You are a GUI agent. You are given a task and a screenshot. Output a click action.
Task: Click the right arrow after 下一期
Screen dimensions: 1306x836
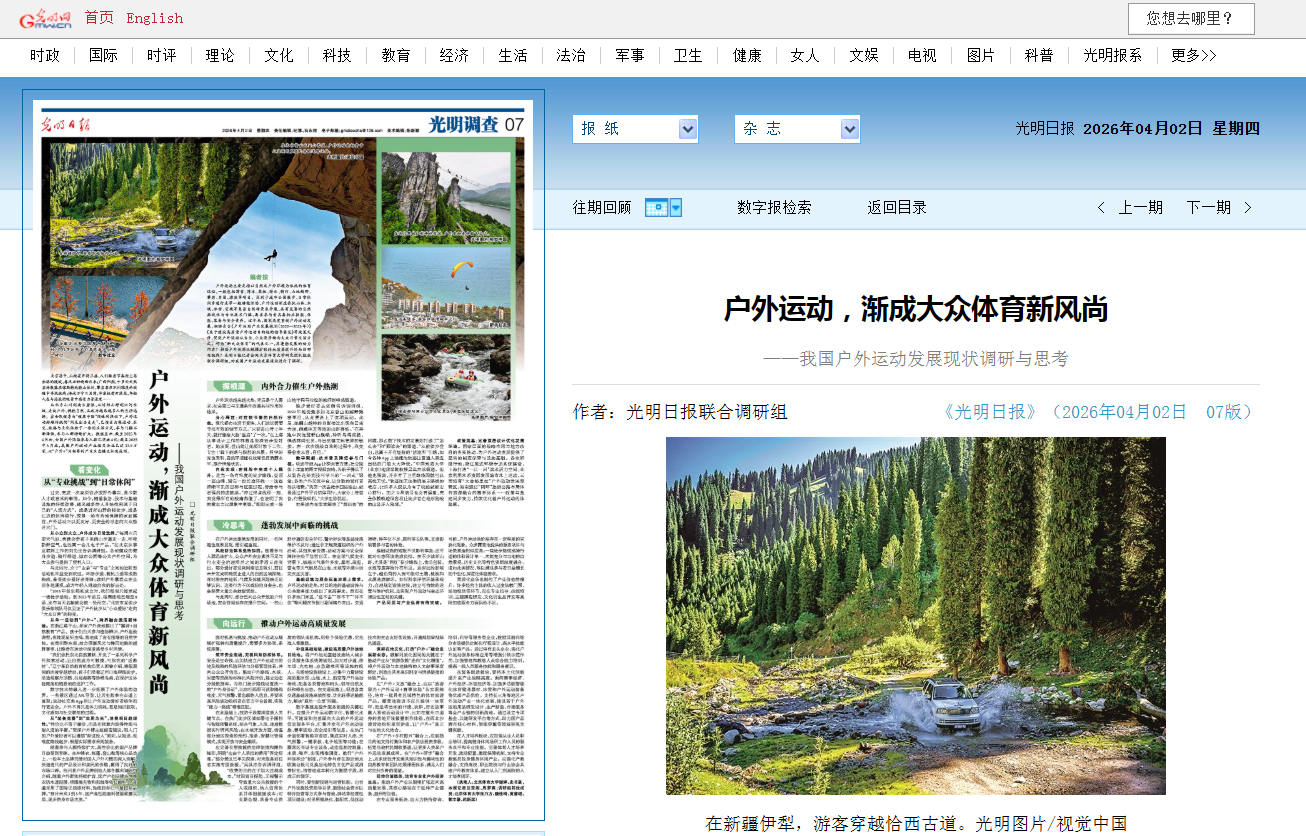pyautogui.click(x=1247, y=208)
